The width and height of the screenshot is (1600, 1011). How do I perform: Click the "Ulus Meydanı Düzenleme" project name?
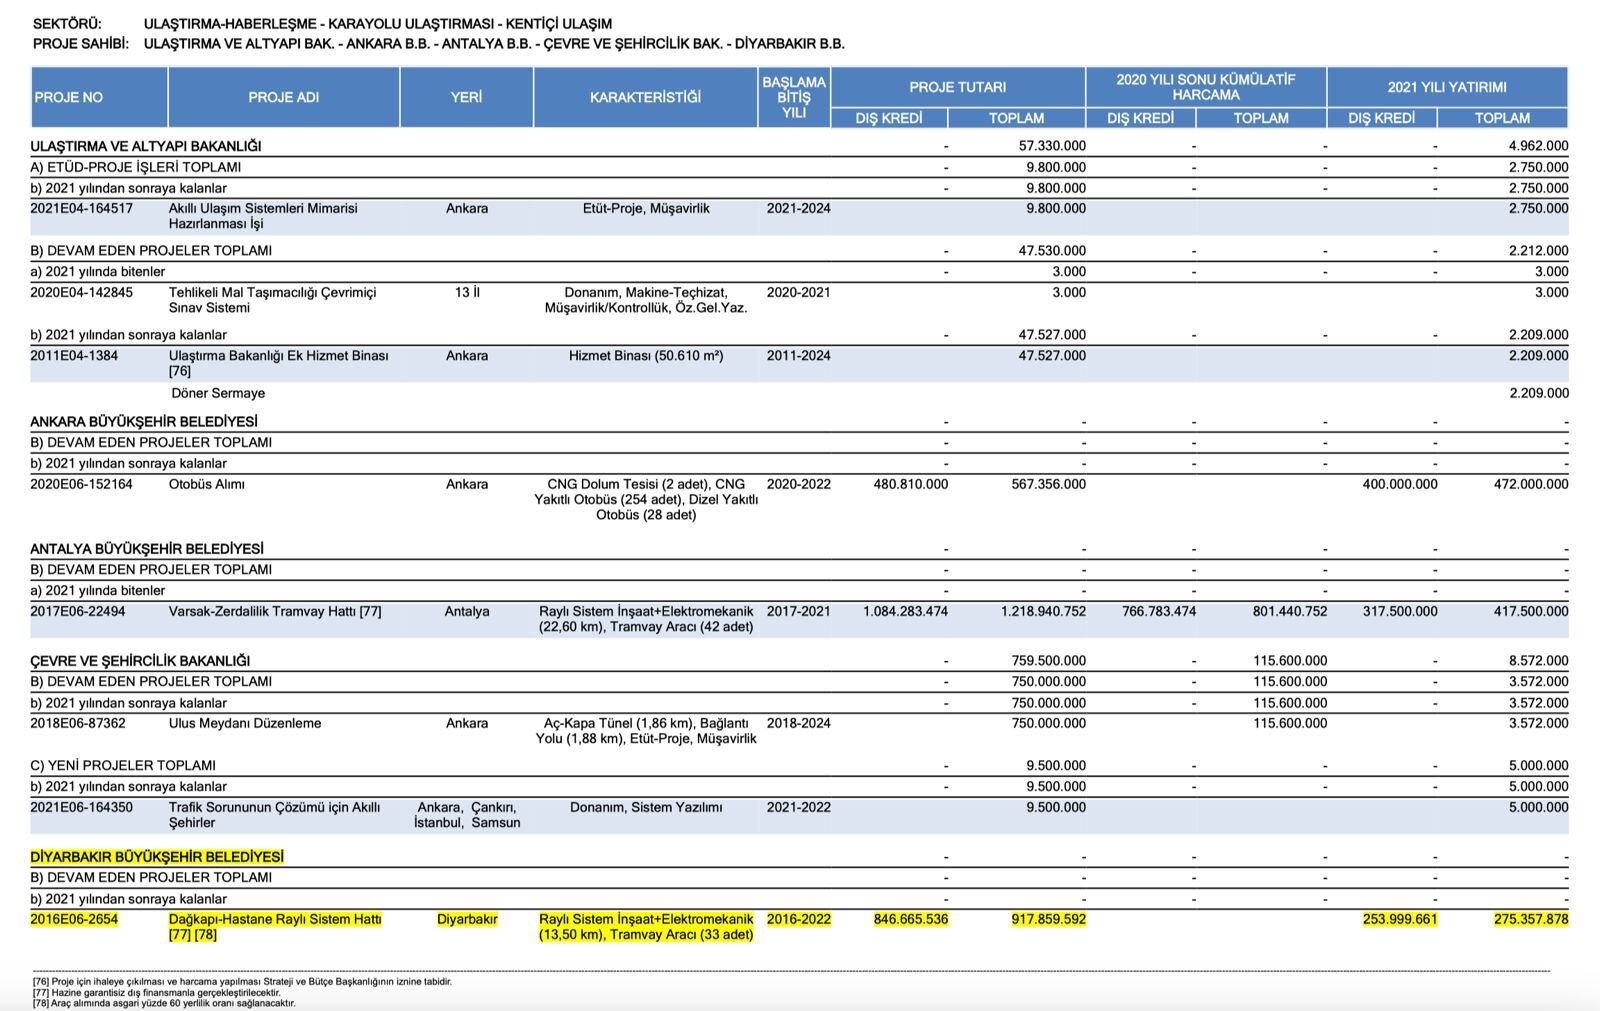(x=245, y=724)
